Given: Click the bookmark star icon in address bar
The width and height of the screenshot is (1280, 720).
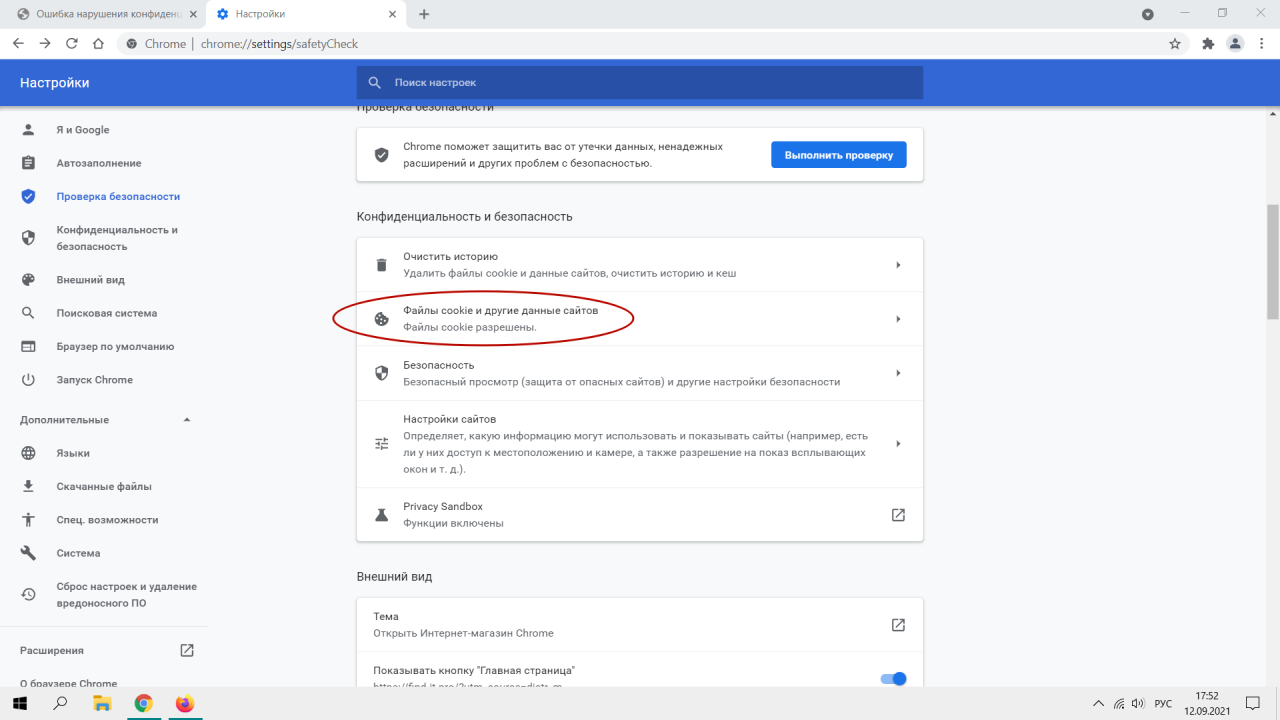Looking at the screenshot, I should tap(1175, 44).
